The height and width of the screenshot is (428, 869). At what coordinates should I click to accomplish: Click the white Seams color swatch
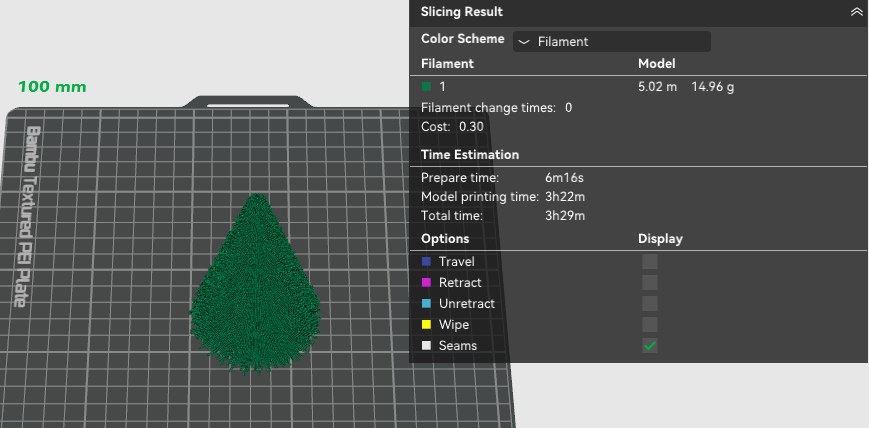(x=426, y=346)
